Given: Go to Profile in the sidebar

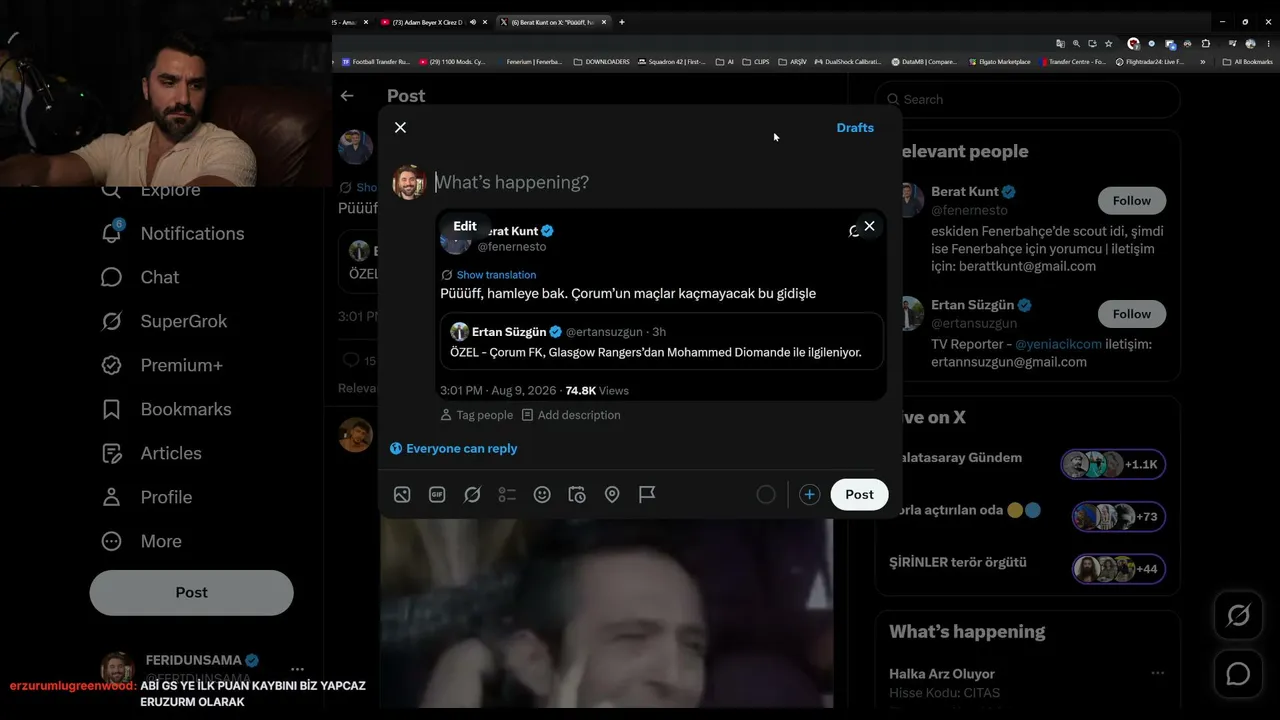Looking at the screenshot, I should point(146,497).
